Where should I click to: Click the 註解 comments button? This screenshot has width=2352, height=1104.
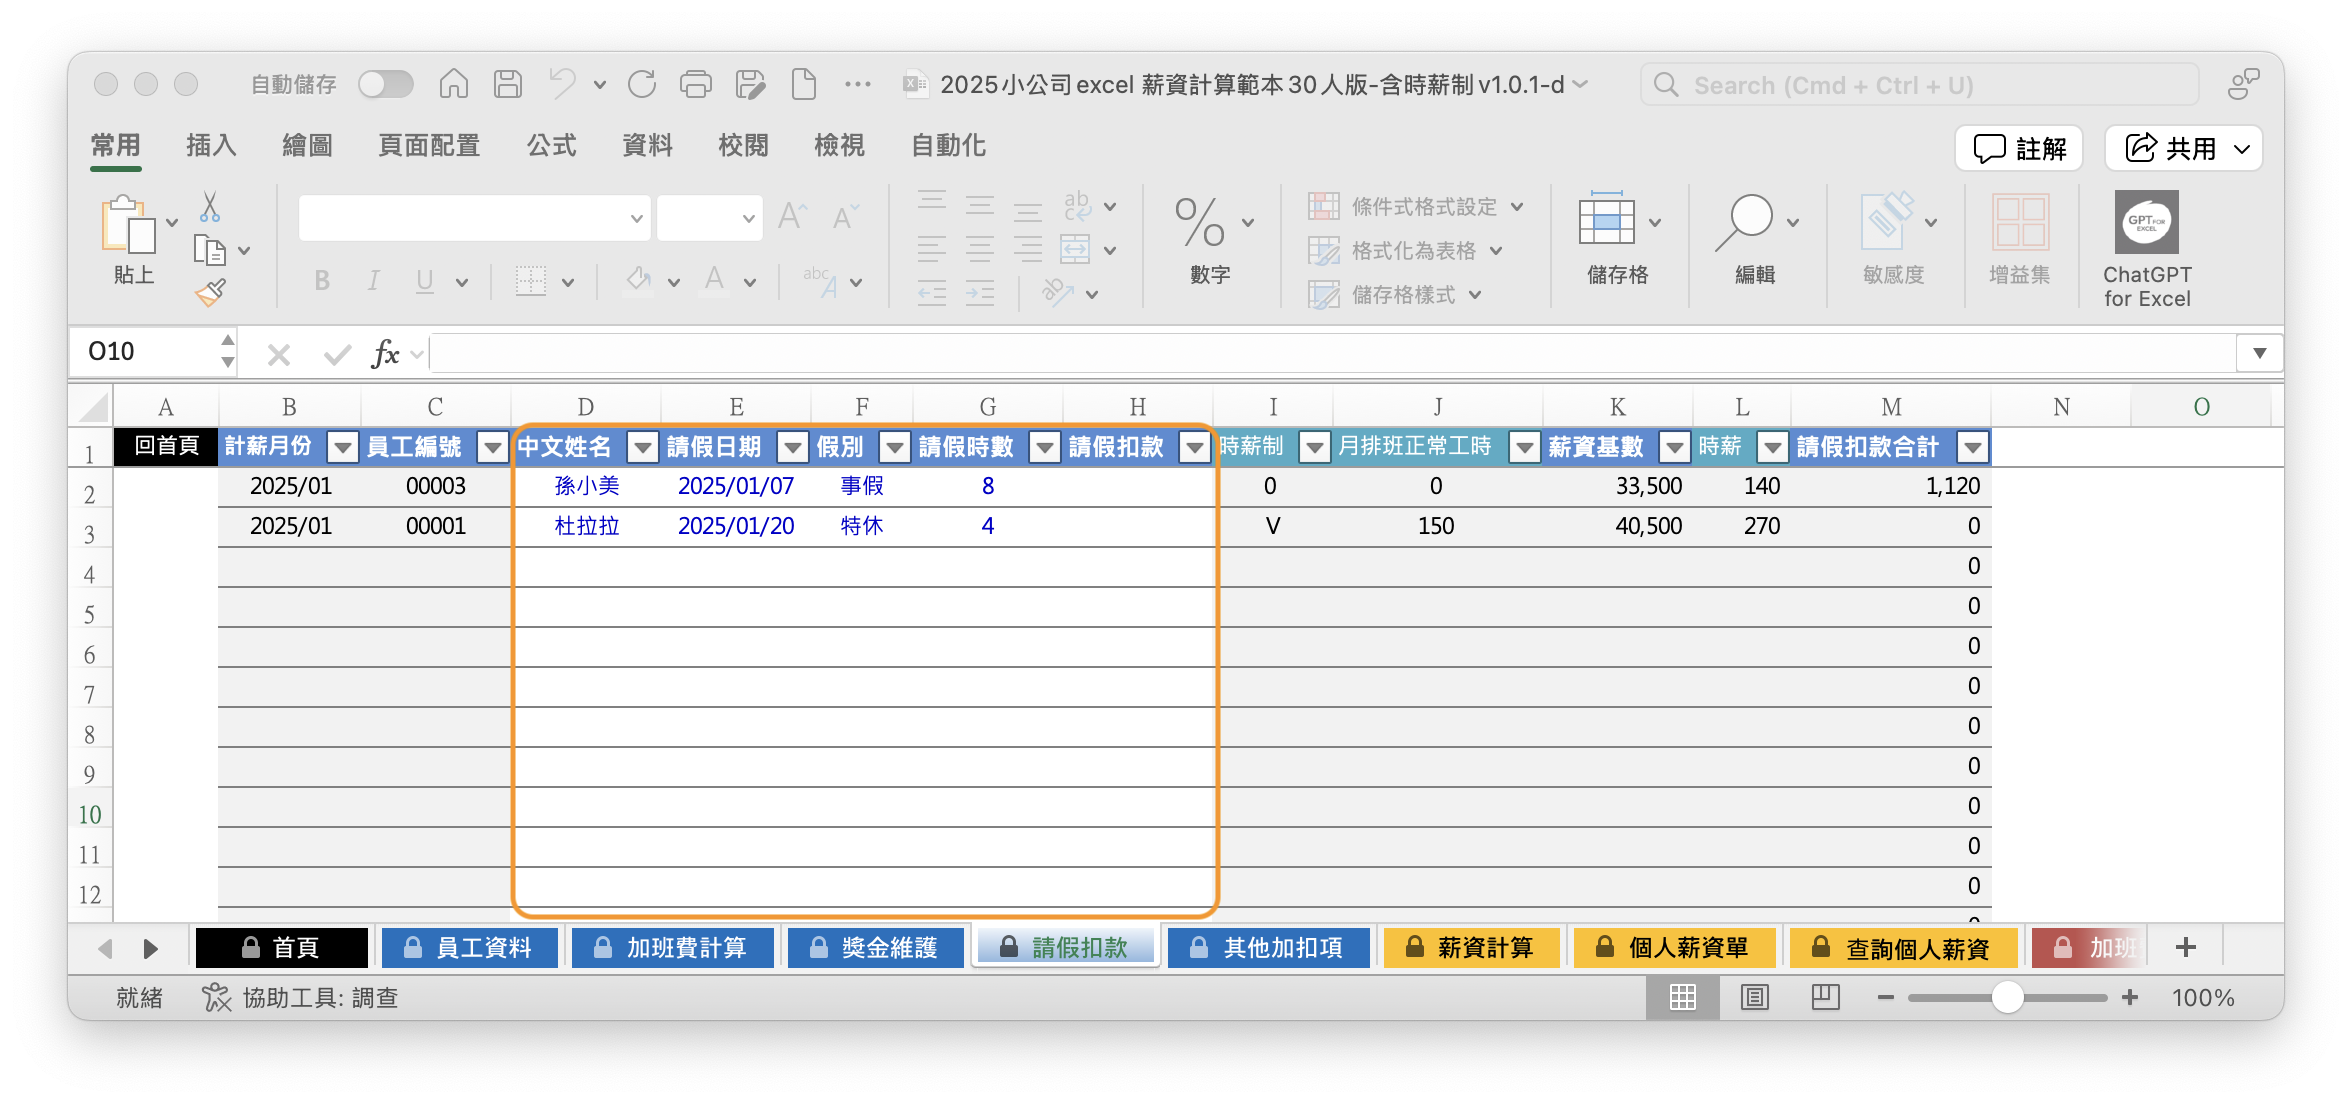[x=2019, y=149]
